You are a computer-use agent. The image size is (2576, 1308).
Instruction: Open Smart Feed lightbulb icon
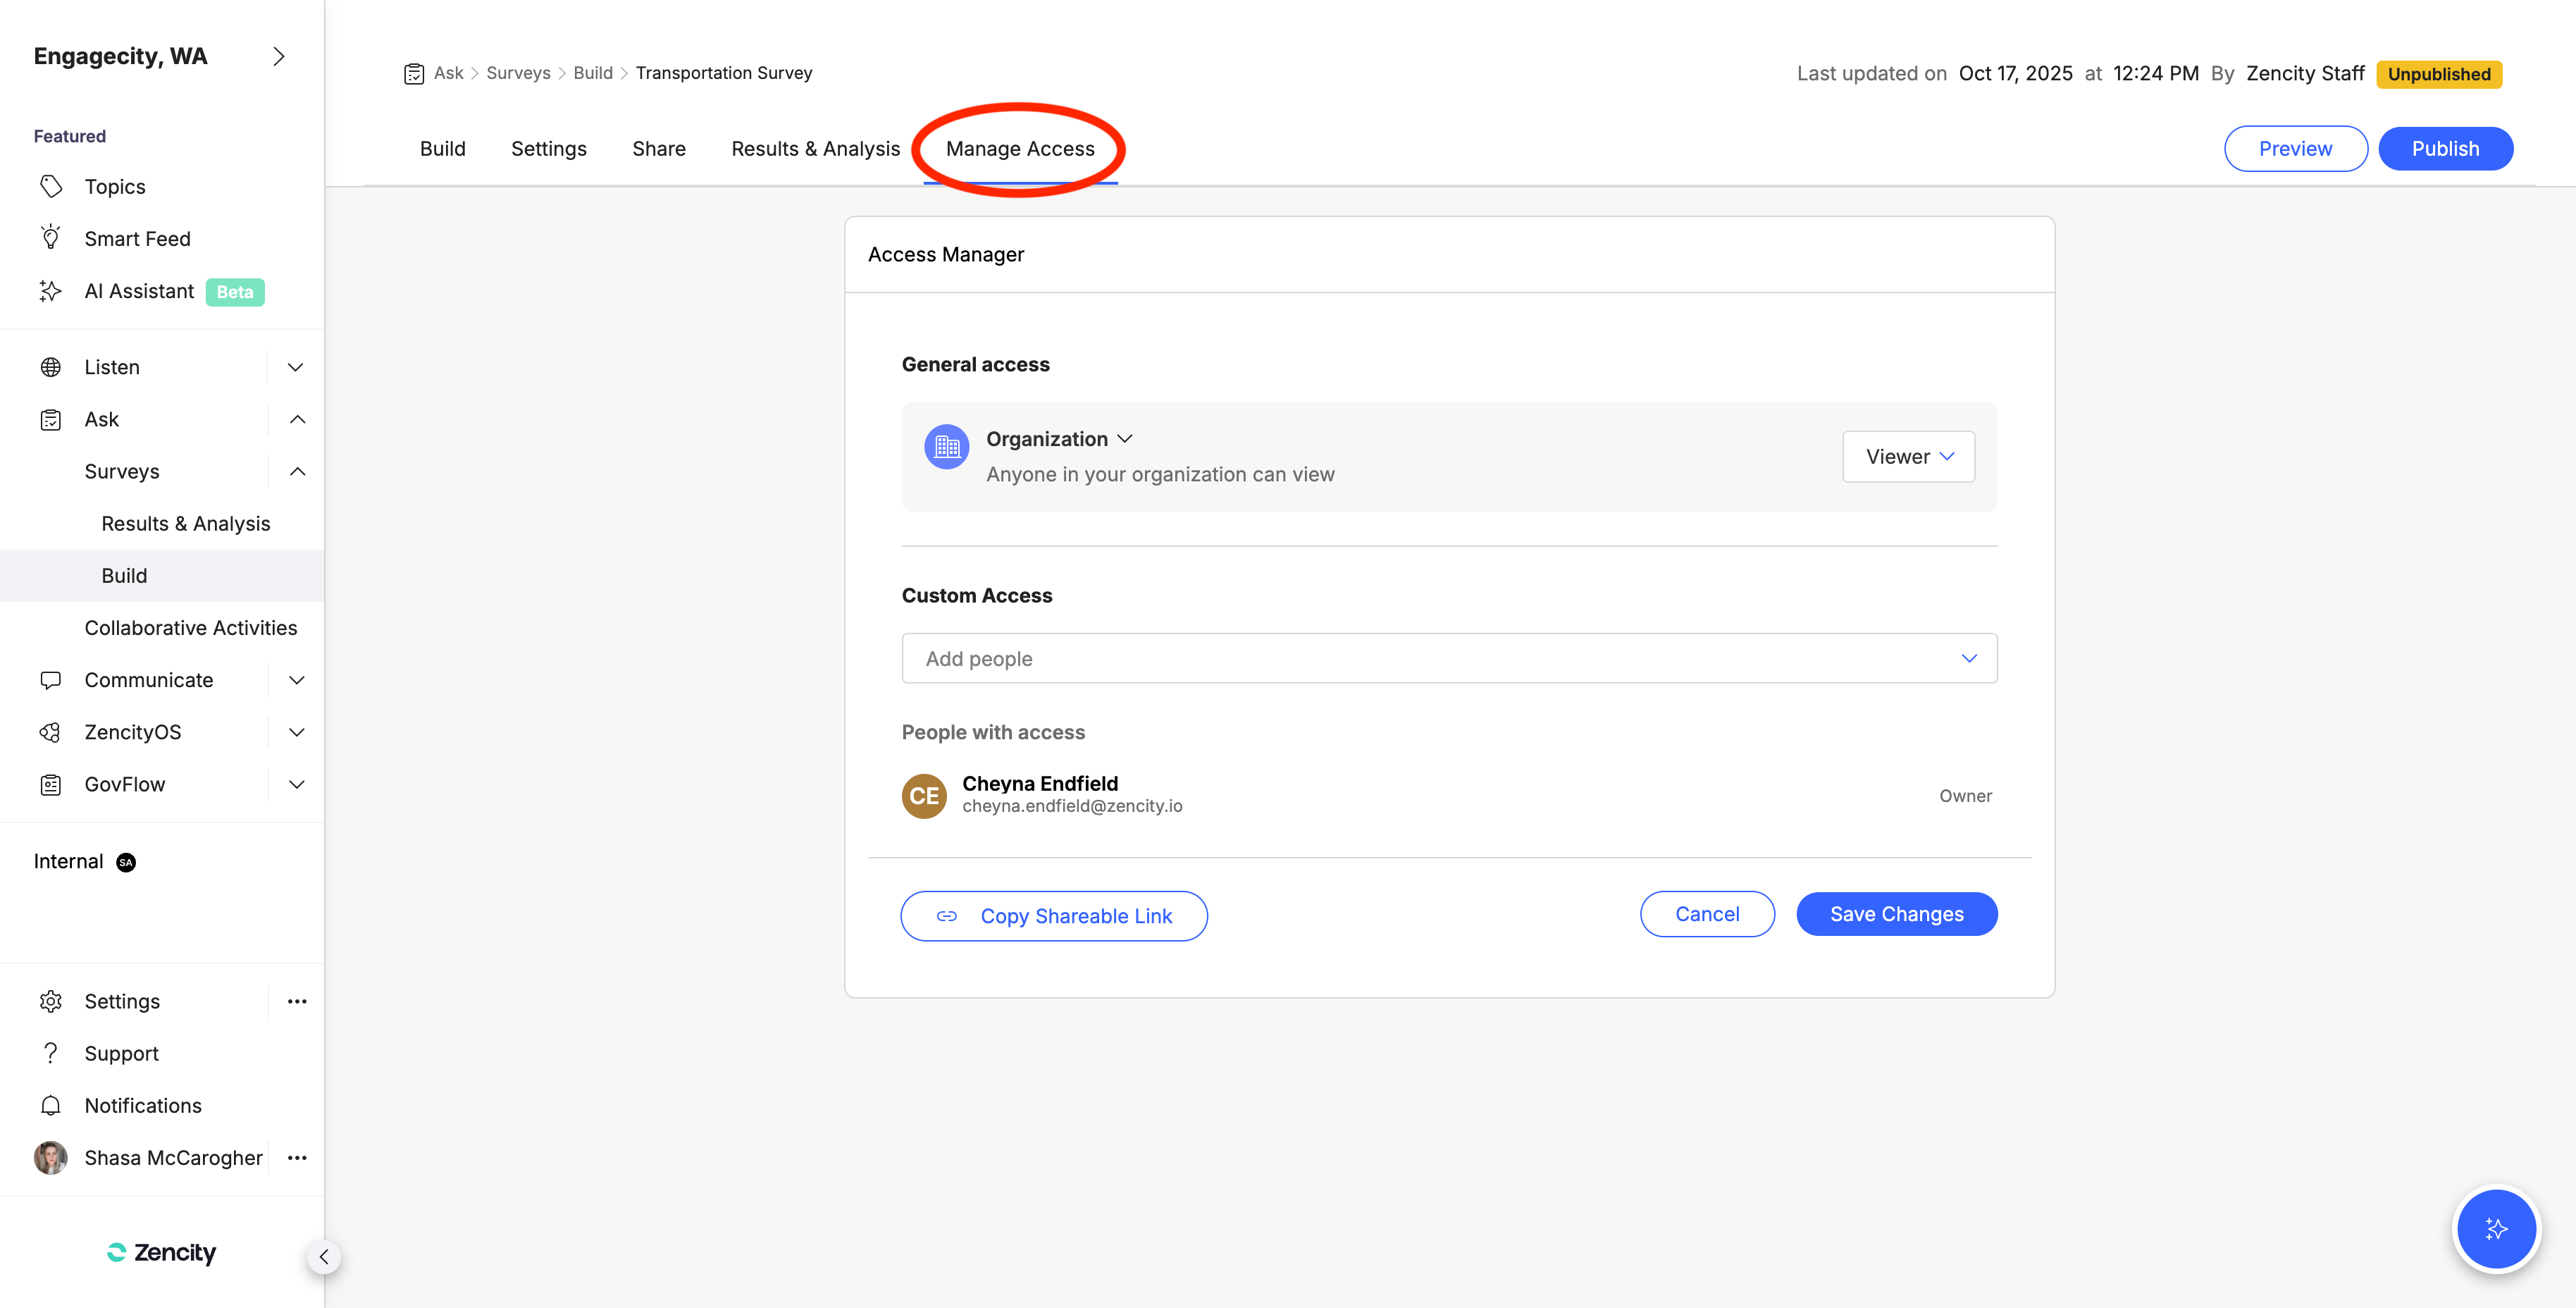(51, 239)
